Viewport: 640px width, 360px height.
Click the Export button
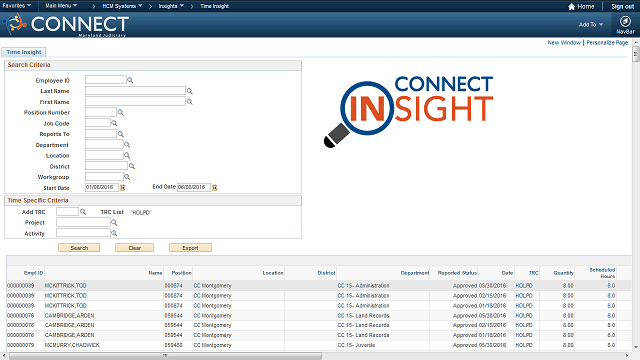(190, 248)
